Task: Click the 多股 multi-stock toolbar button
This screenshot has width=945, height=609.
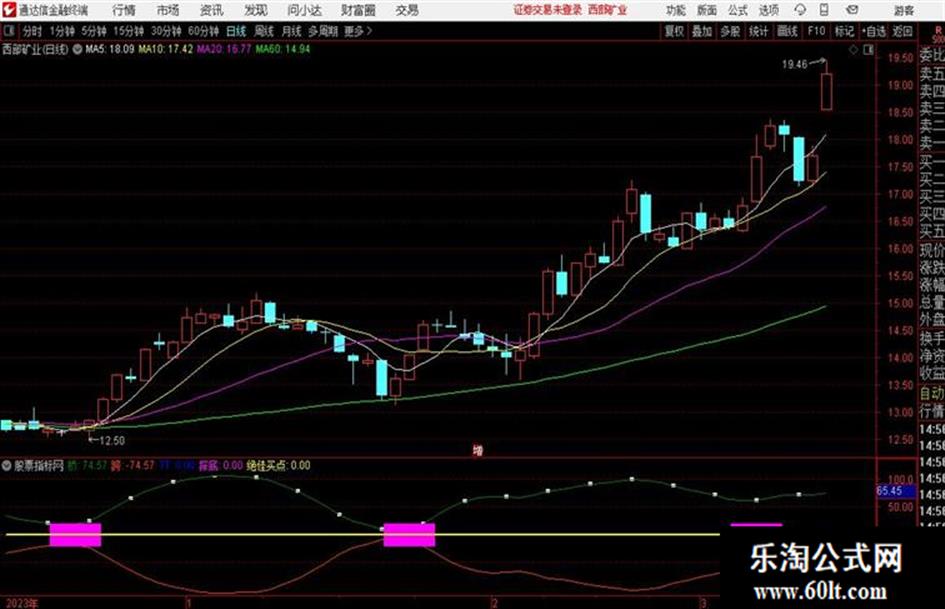Action: (730, 31)
